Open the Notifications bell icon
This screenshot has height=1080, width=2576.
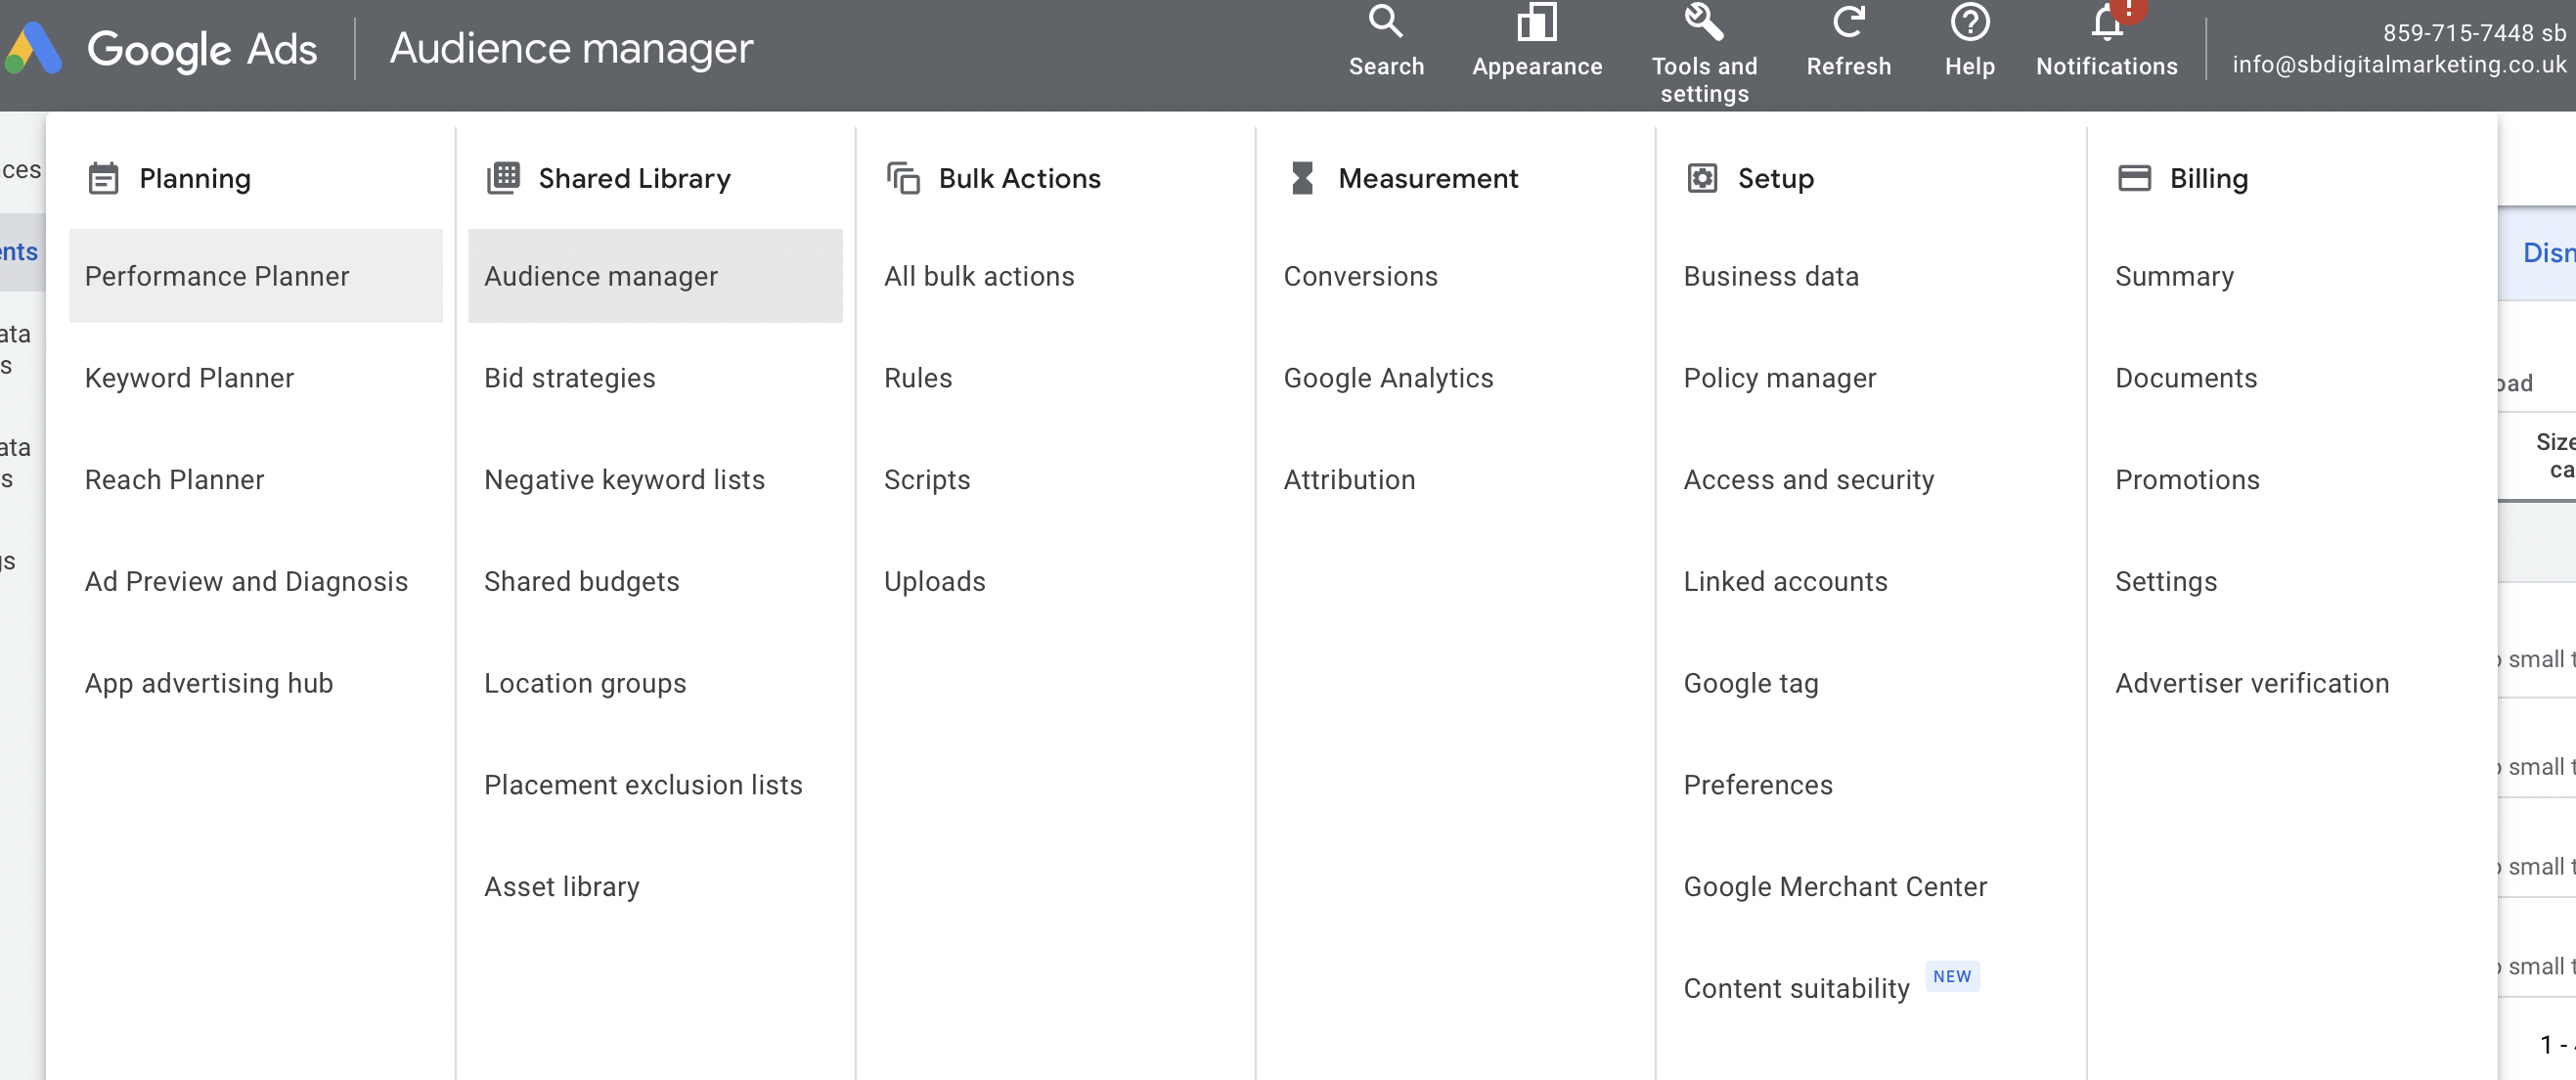(2107, 21)
